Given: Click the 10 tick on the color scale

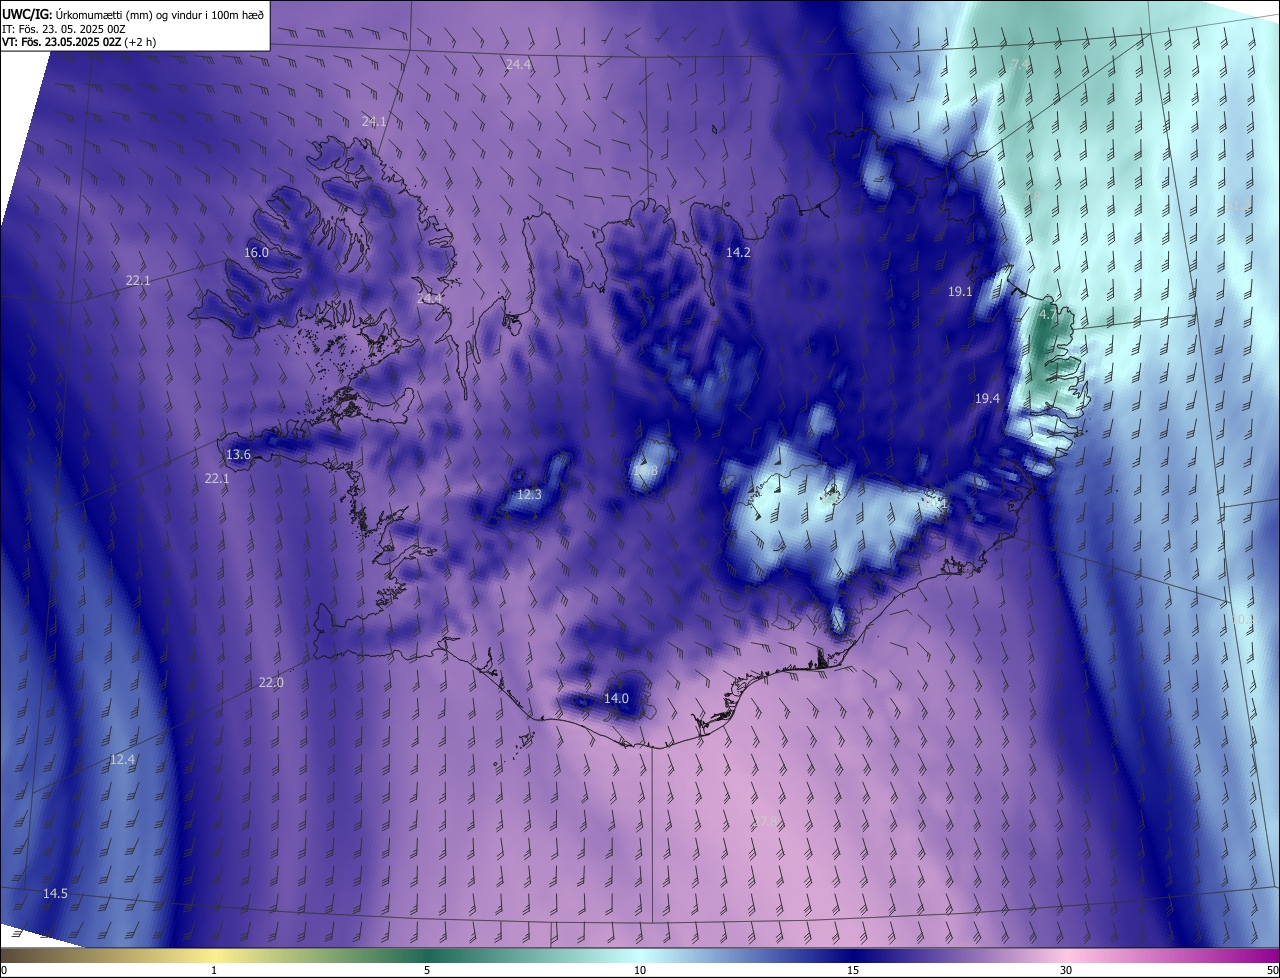Looking at the screenshot, I should click(640, 971).
